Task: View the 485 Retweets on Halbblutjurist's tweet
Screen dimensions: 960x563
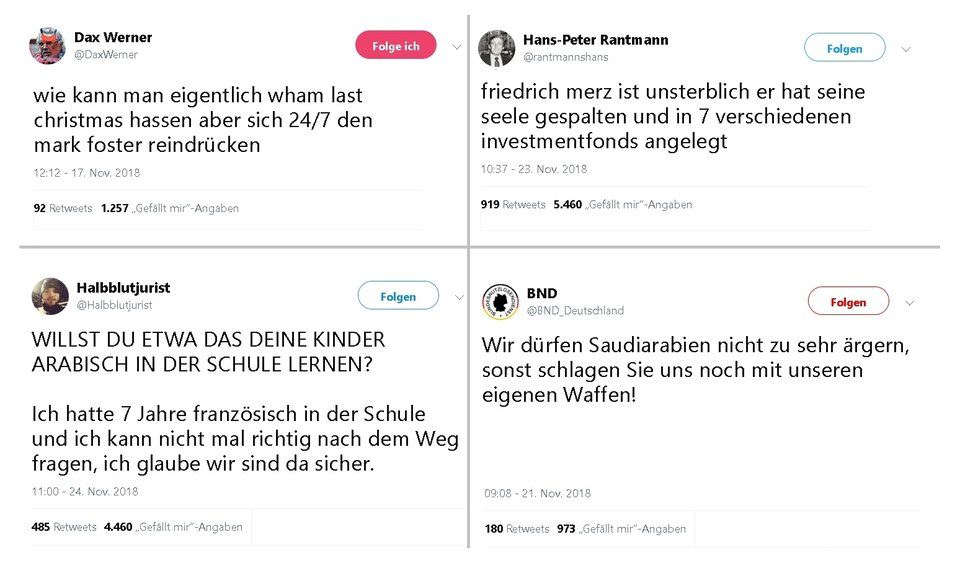Action: click(64, 527)
